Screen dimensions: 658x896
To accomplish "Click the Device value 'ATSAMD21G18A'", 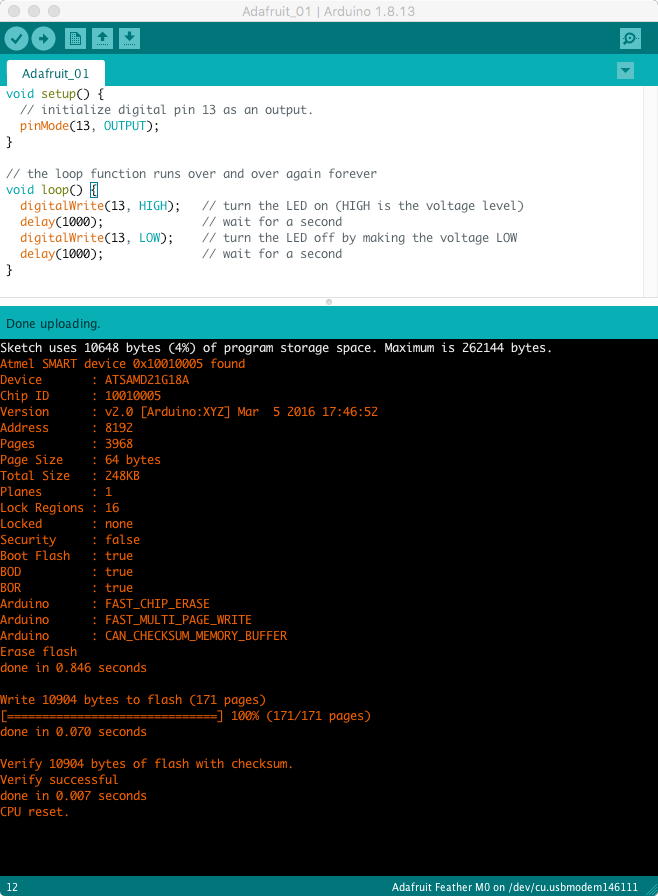I will [147, 379].
